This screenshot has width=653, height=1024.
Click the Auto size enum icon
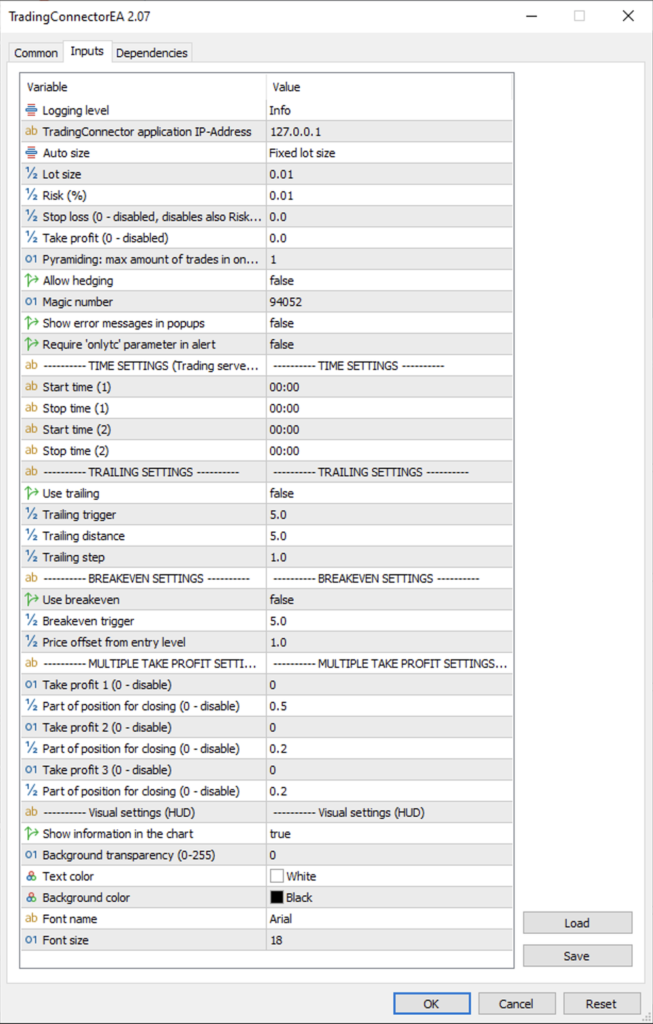(x=31, y=153)
